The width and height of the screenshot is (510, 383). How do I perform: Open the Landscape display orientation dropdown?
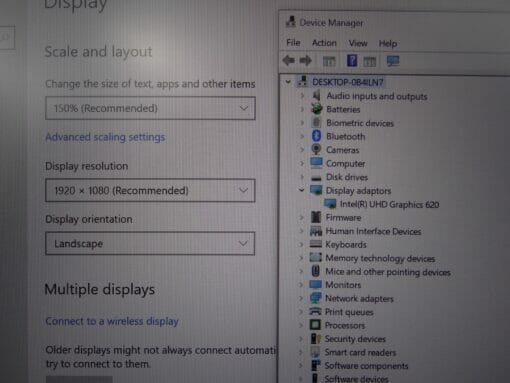coord(150,243)
